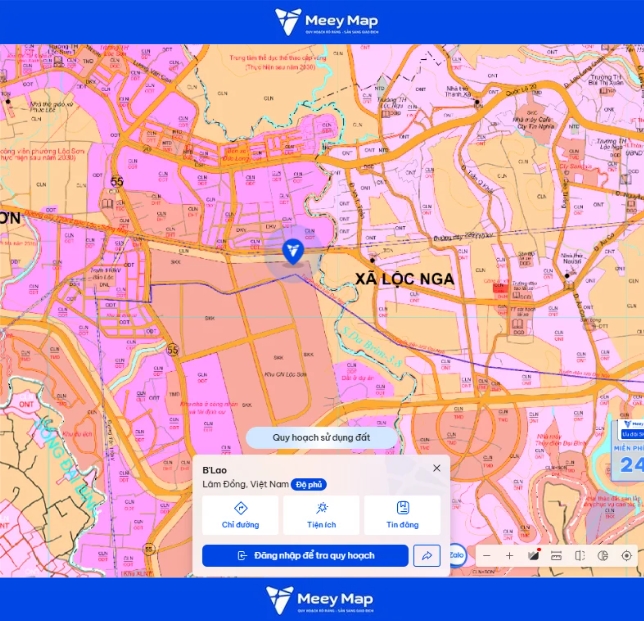This screenshot has height=621, width=644.
Task: Click the Độ phủ badge
Action: pyautogui.click(x=309, y=485)
